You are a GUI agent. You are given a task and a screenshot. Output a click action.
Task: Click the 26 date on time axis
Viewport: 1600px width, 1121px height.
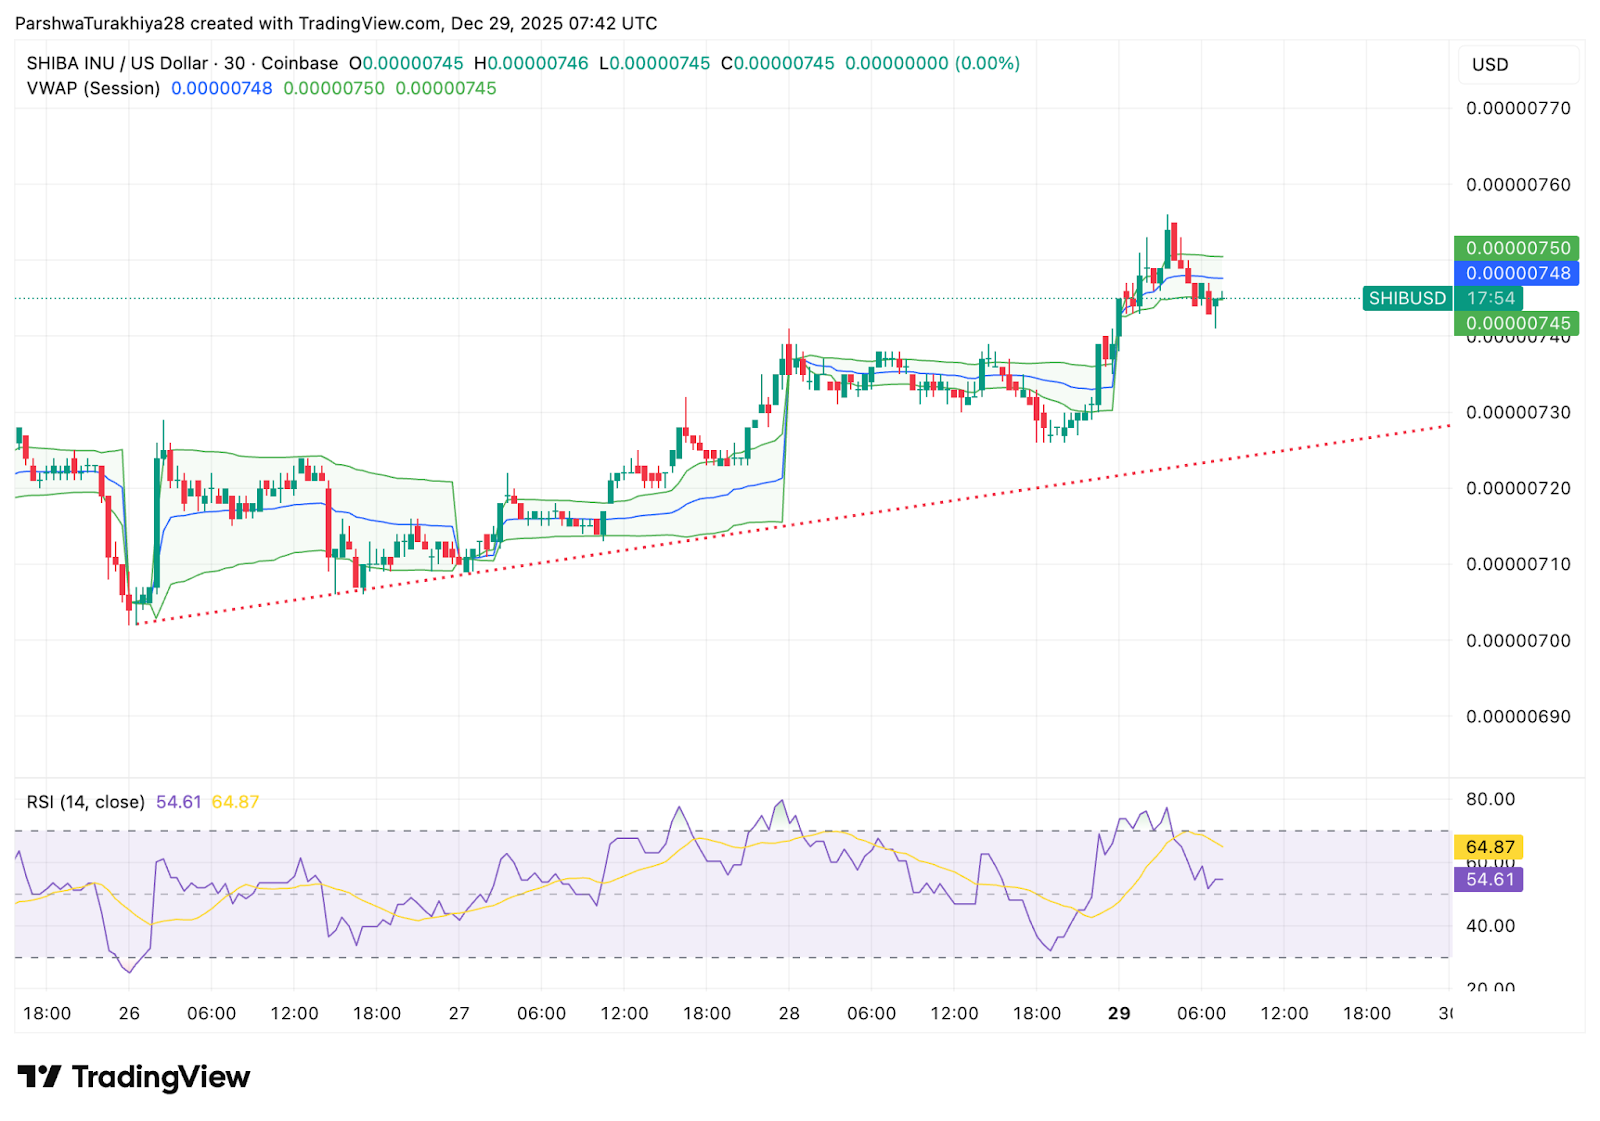pyautogui.click(x=129, y=1013)
